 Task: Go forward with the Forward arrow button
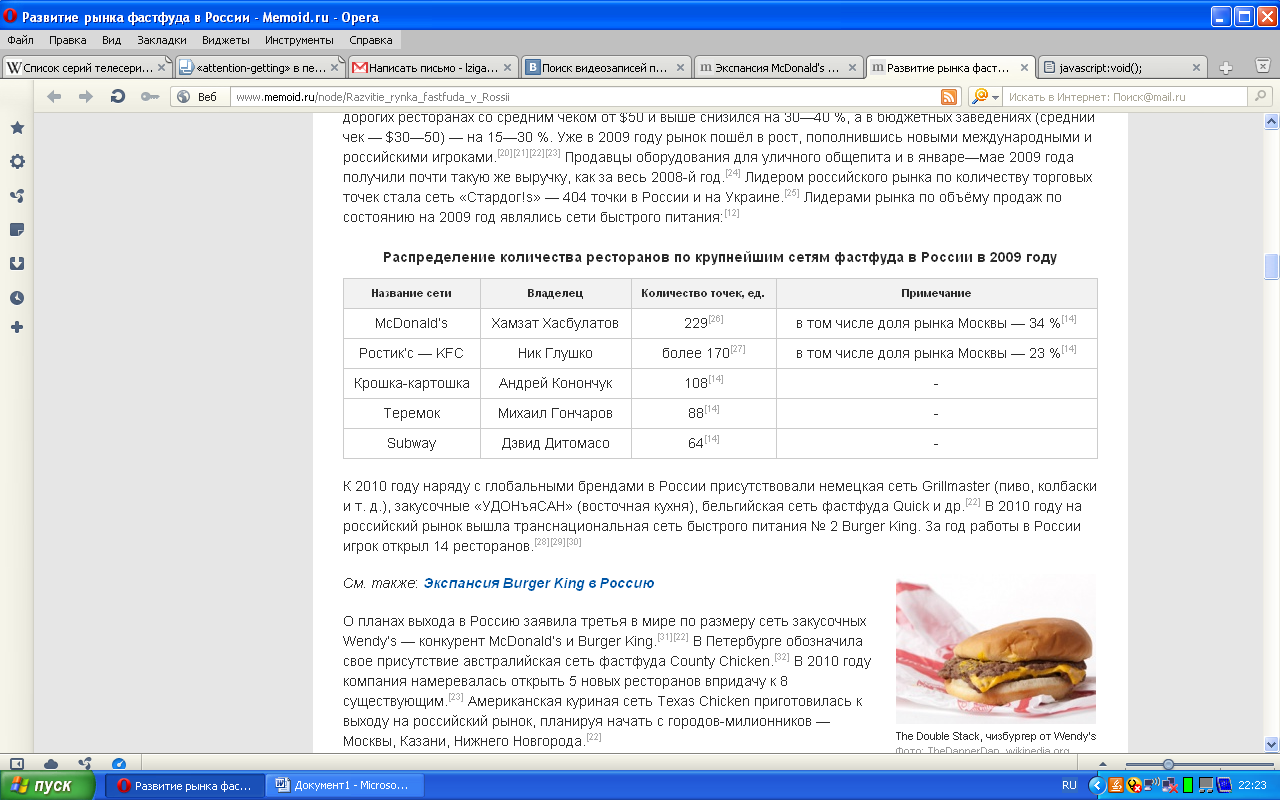(86, 96)
